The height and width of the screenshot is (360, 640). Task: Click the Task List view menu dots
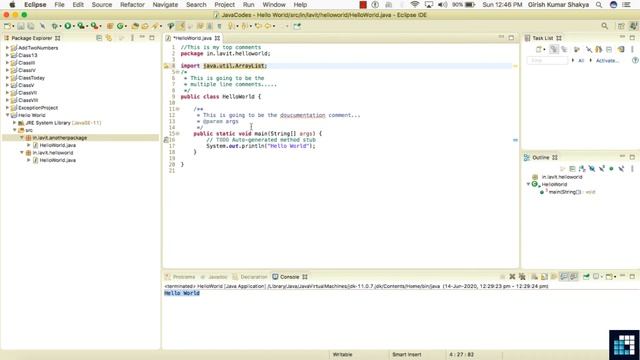[632, 49]
